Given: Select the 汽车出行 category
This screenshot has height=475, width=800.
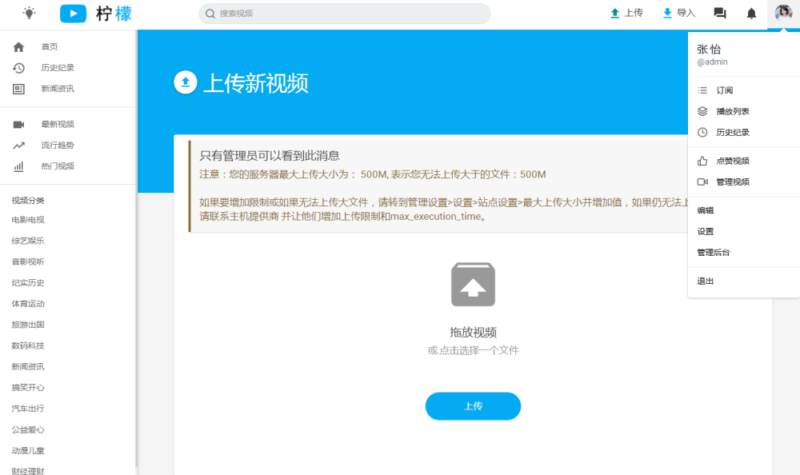Looking at the screenshot, I should (28, 408).
